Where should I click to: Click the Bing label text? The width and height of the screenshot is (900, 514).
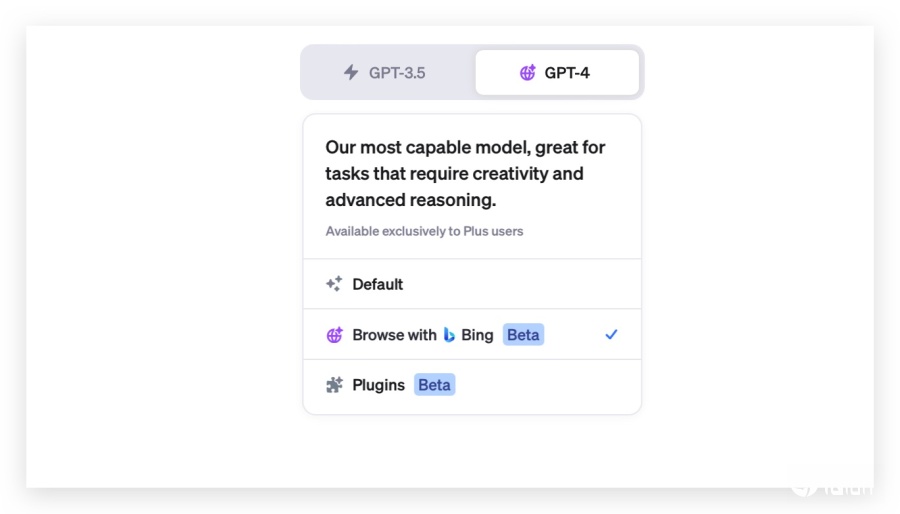point(477,334)
